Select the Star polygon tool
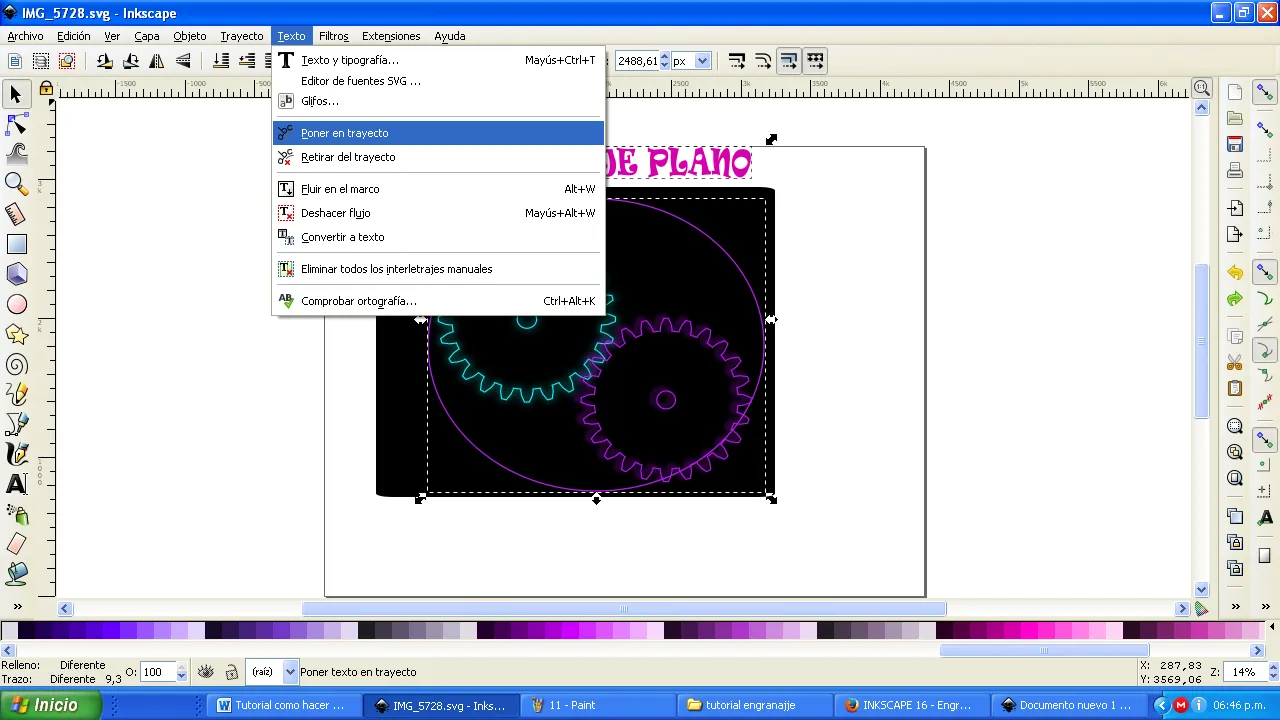Screen dimensions: 1280x720 16,334
